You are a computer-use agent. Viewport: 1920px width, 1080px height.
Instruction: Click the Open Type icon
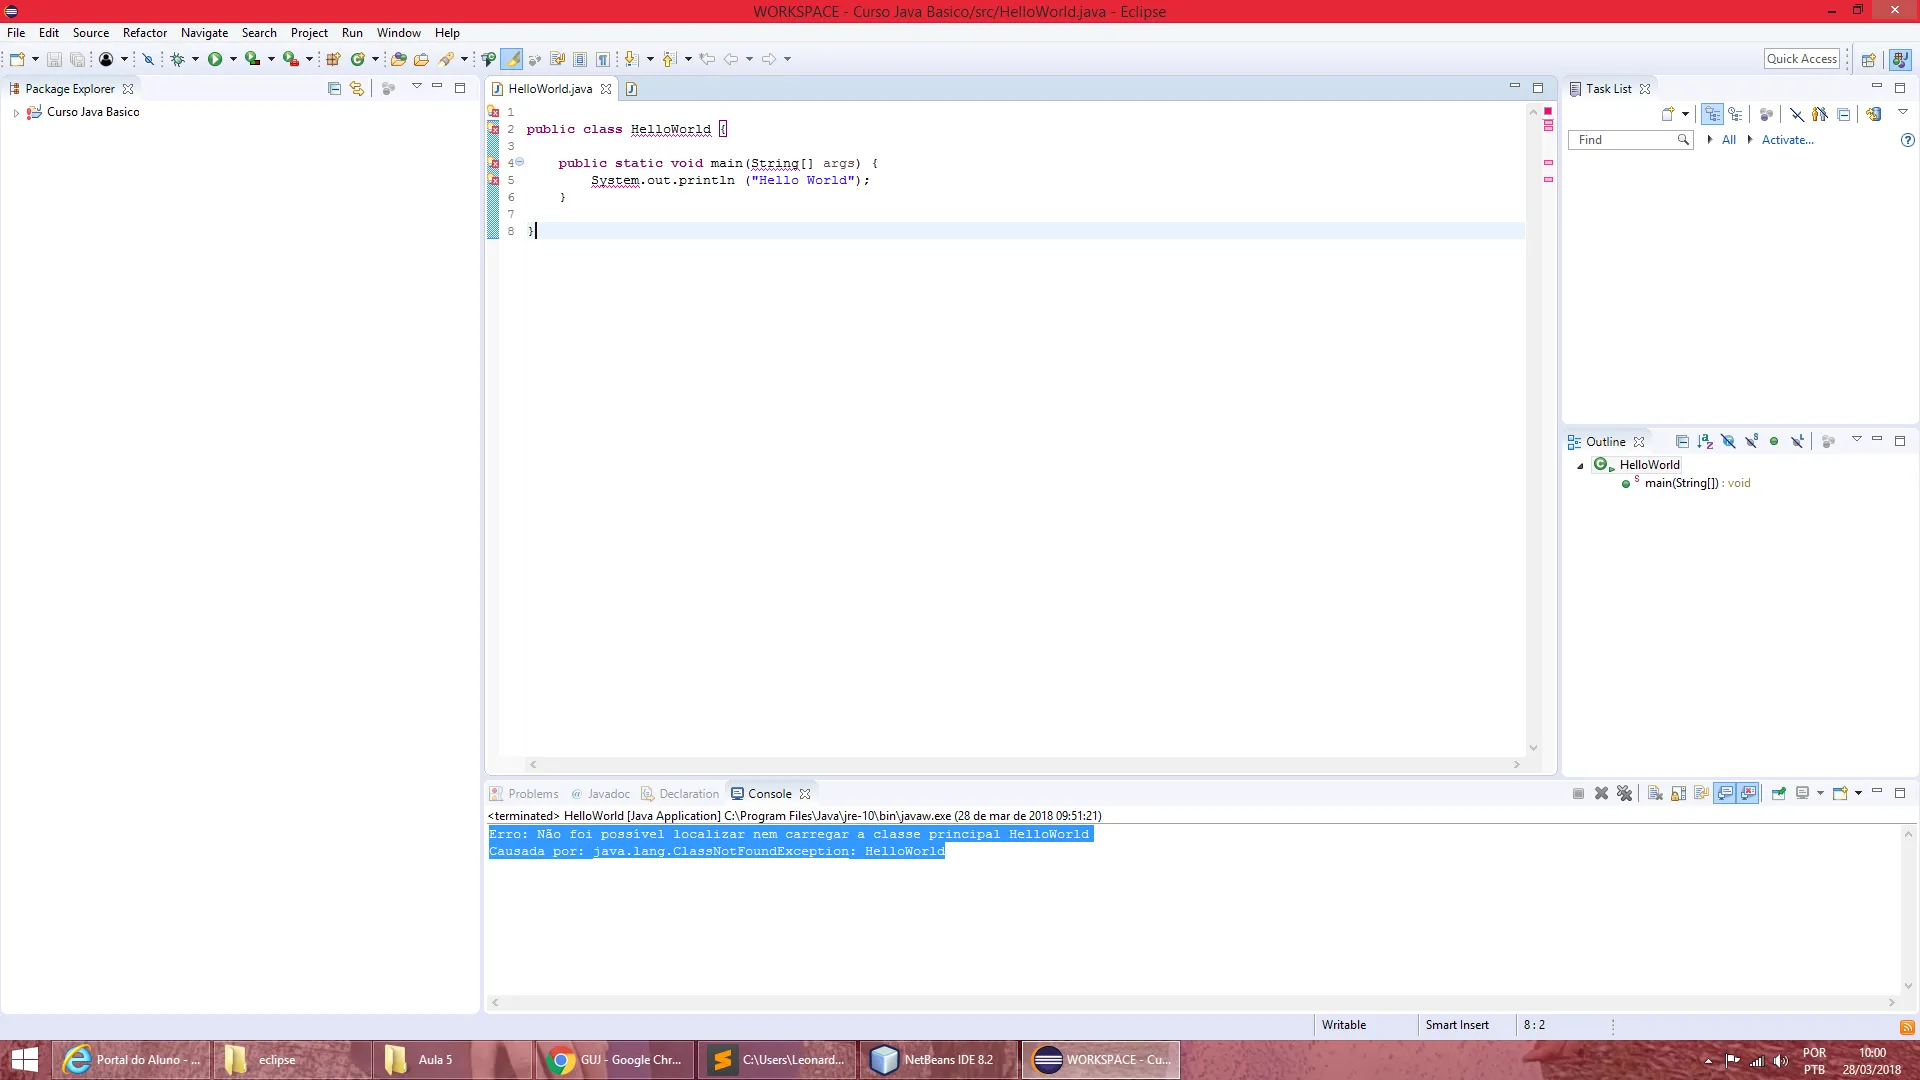tap(398, 59)
